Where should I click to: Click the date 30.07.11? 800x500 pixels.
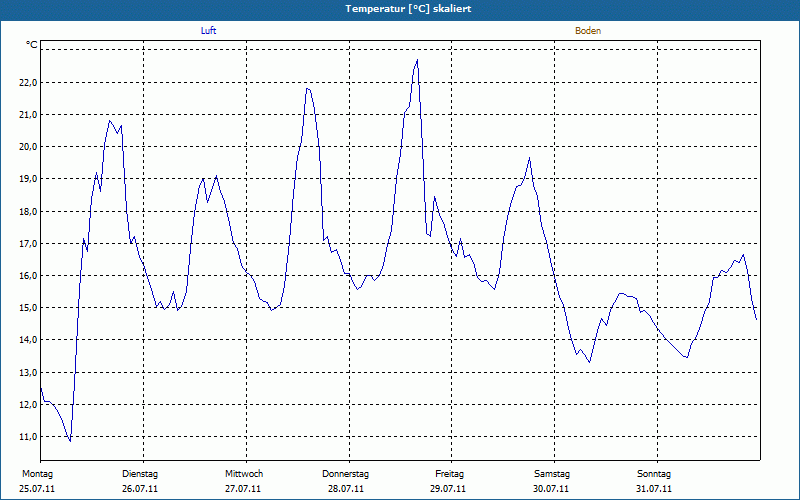point(551,489)
